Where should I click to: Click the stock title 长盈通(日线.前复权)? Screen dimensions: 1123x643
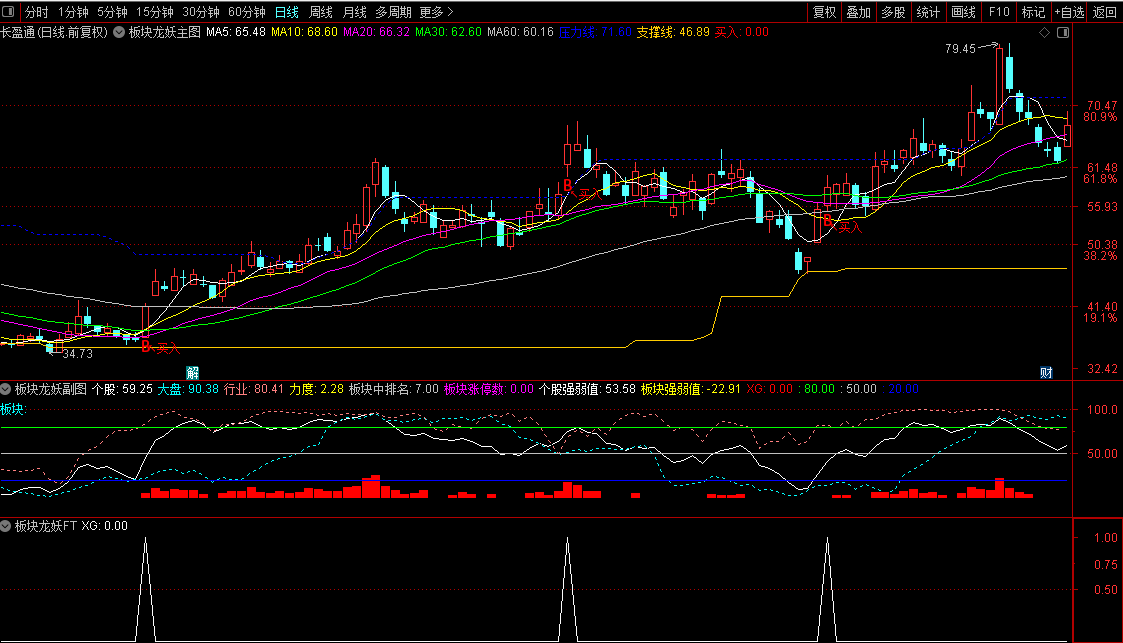[54, 32]
